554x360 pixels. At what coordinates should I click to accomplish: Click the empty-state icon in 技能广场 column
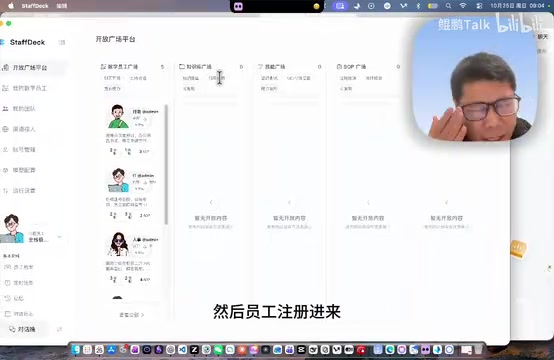[289, 202]
